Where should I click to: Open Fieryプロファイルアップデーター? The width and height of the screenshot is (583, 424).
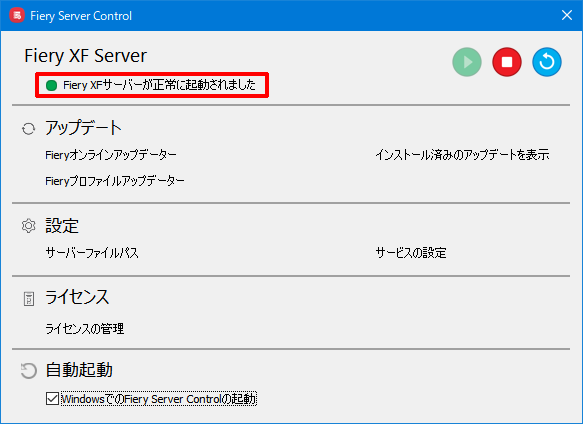tap(115, 181)
